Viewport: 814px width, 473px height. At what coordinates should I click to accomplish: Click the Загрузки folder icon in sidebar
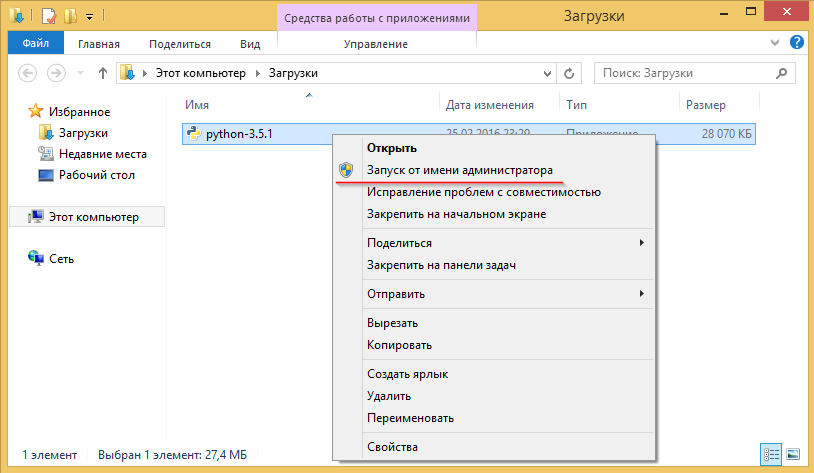point(46,132)
